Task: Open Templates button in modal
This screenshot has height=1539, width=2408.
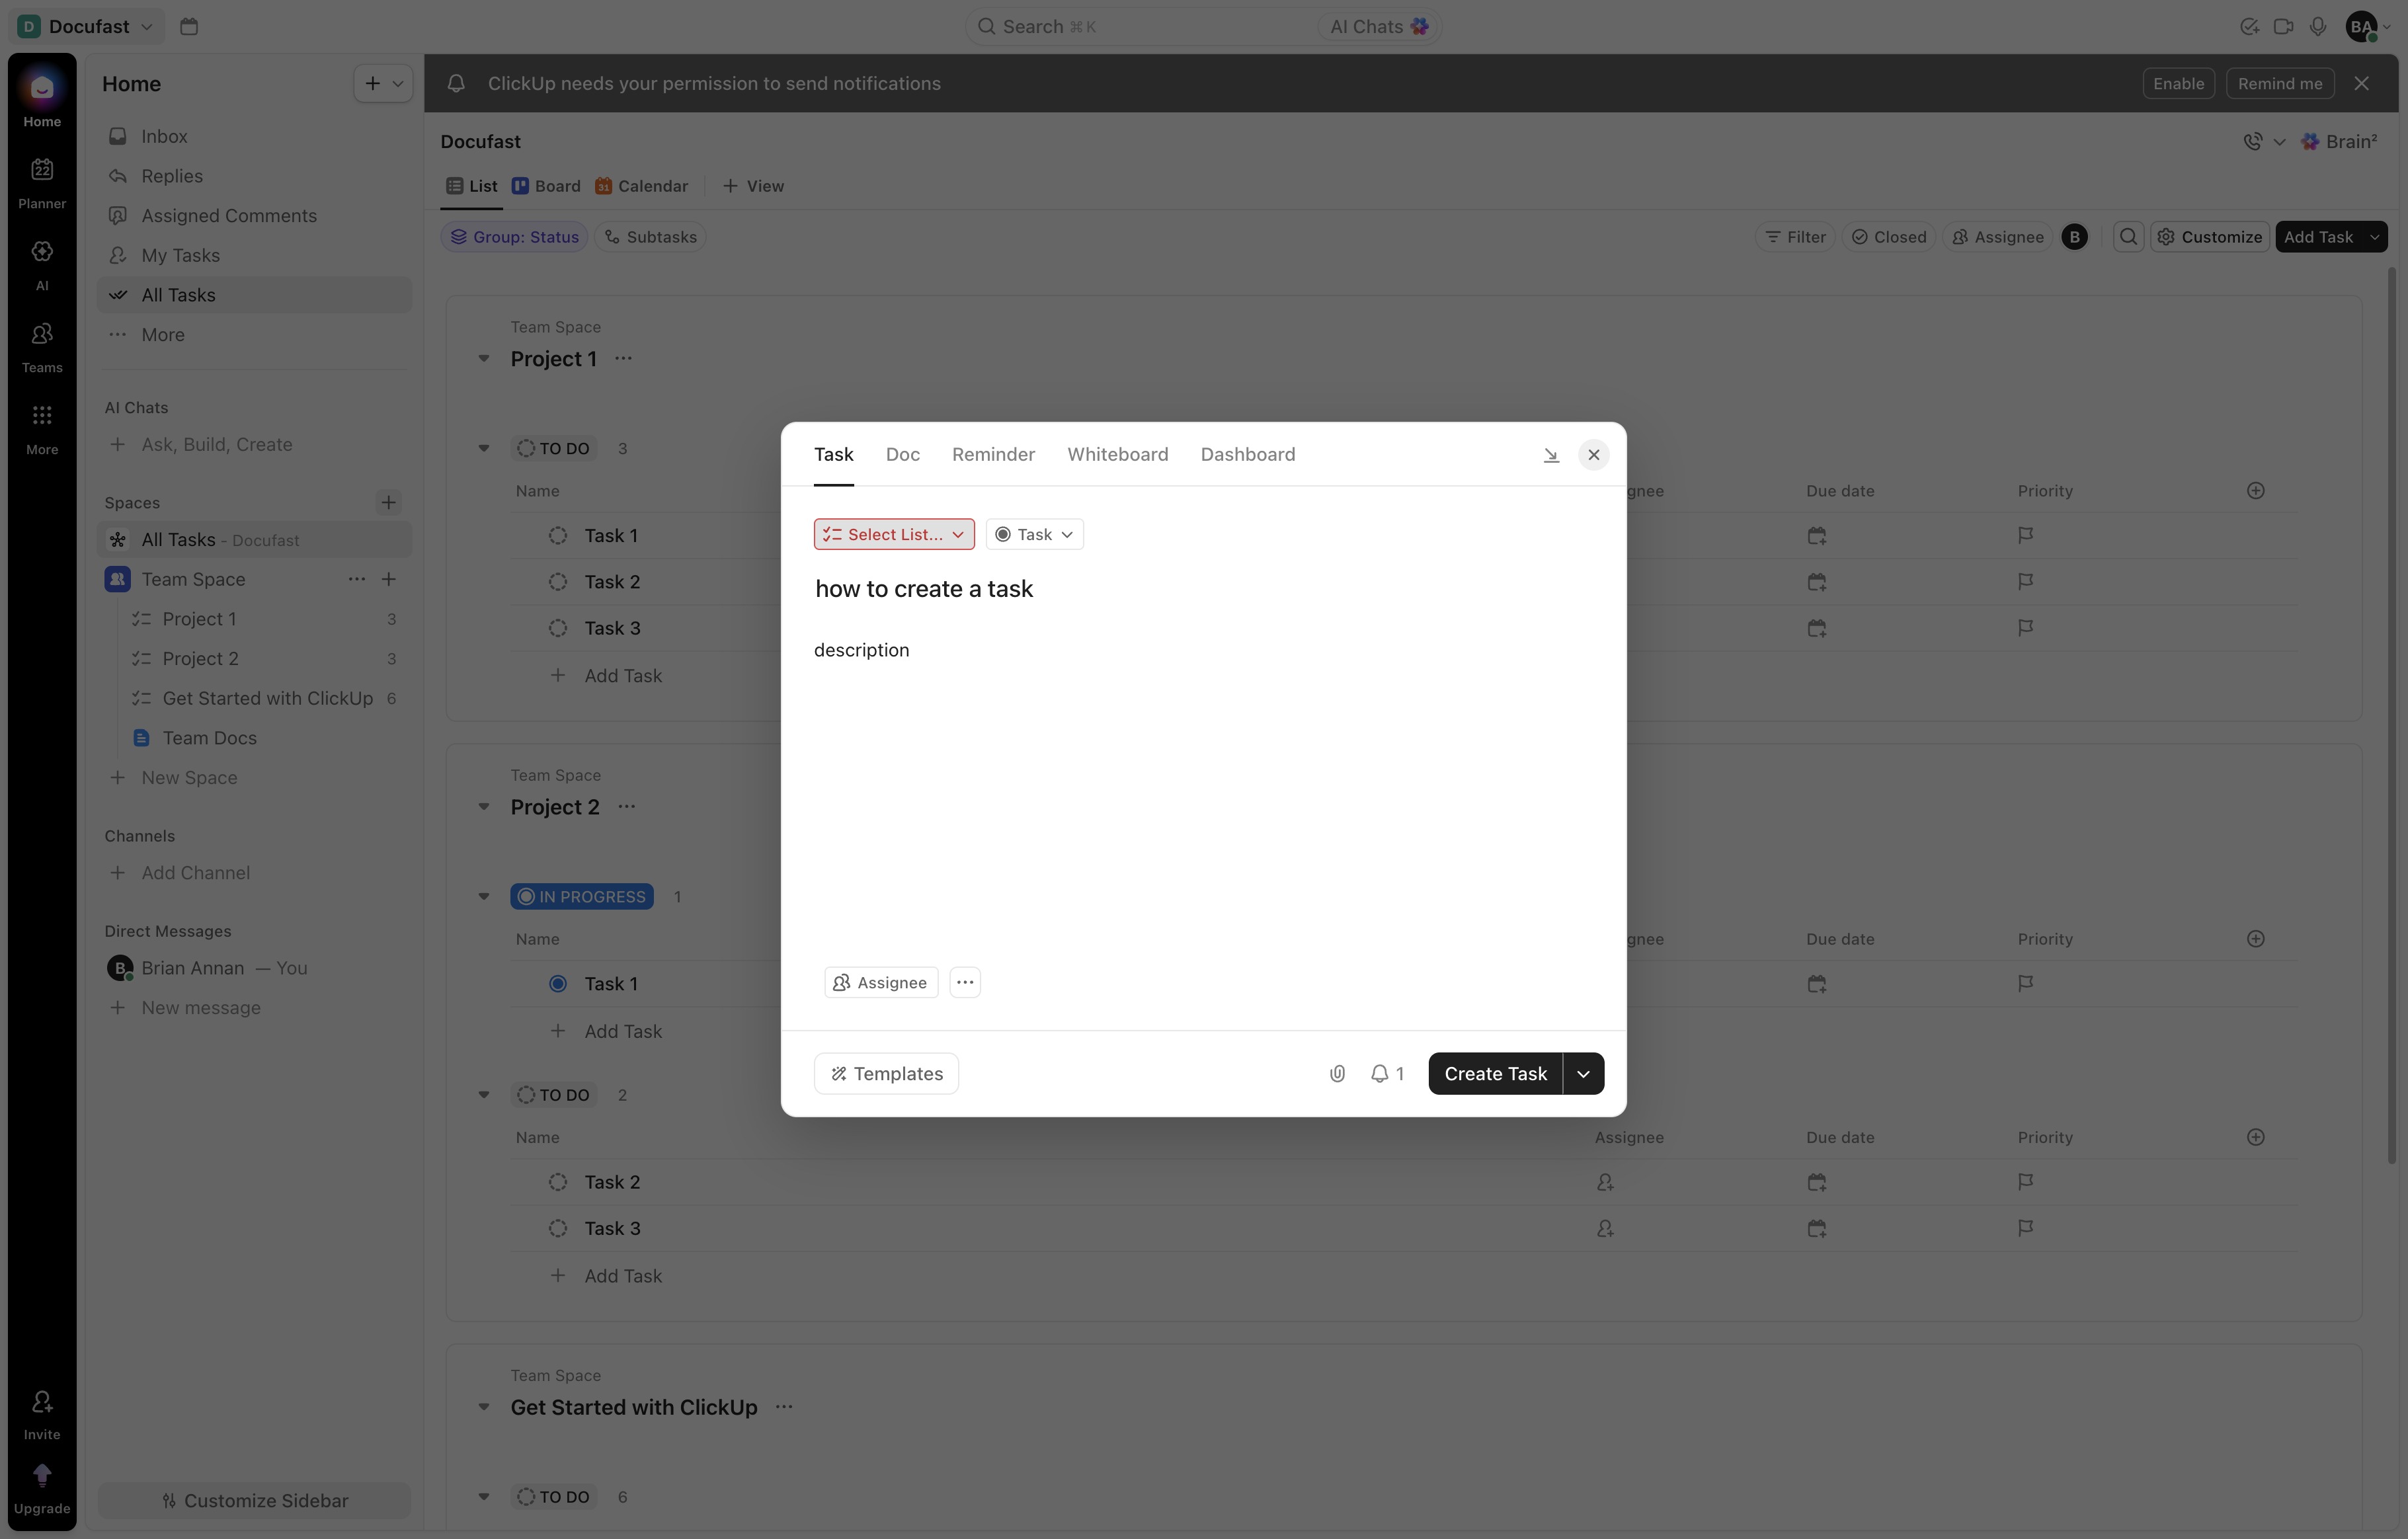Action: [x=886, y=1074]
